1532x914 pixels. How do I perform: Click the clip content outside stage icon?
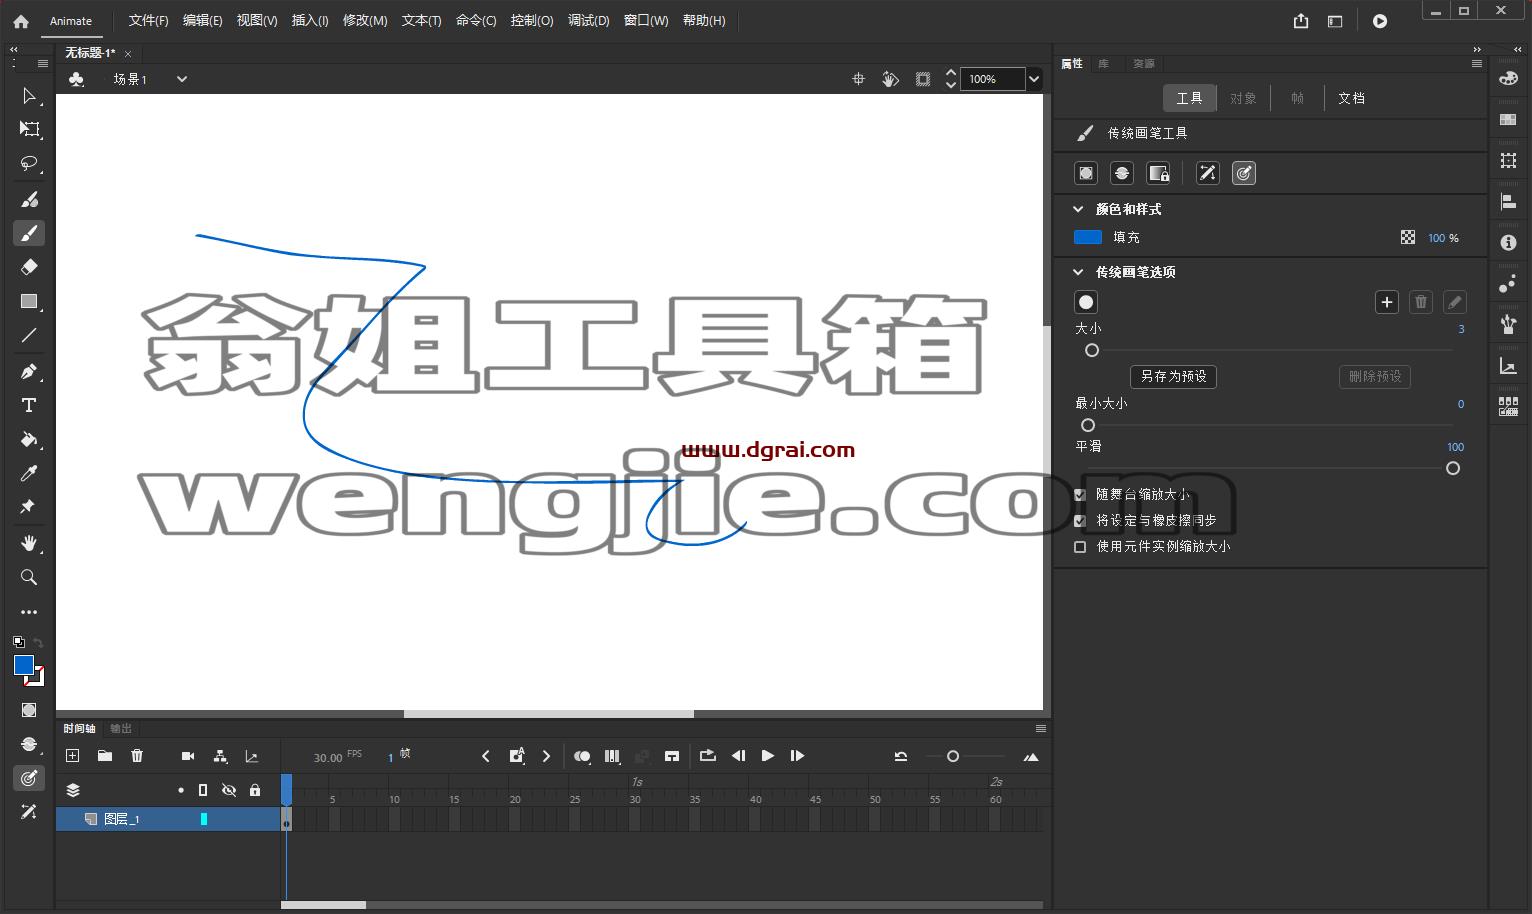[x=923, y=79]
